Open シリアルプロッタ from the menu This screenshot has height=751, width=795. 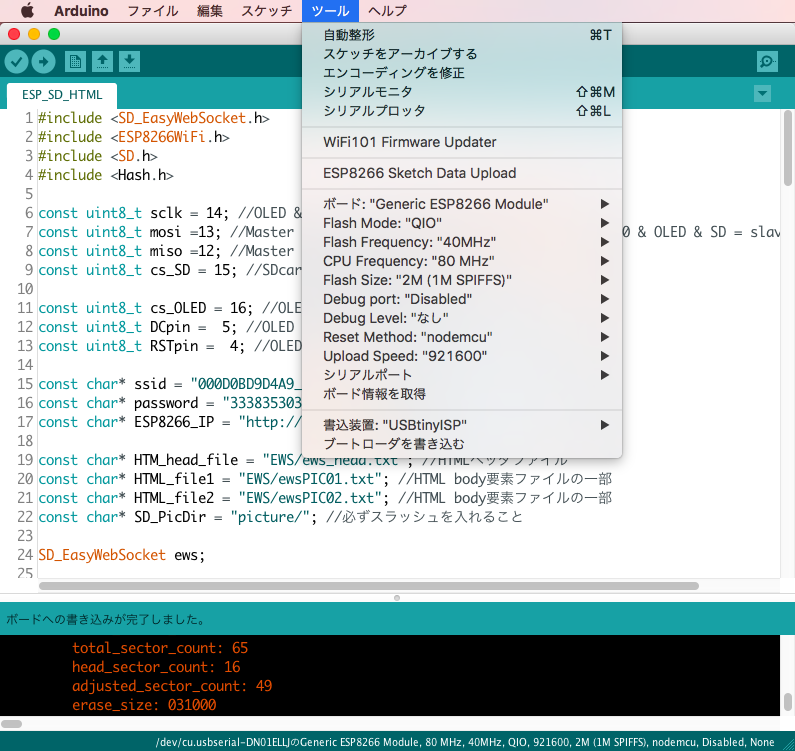click(462, 111)
